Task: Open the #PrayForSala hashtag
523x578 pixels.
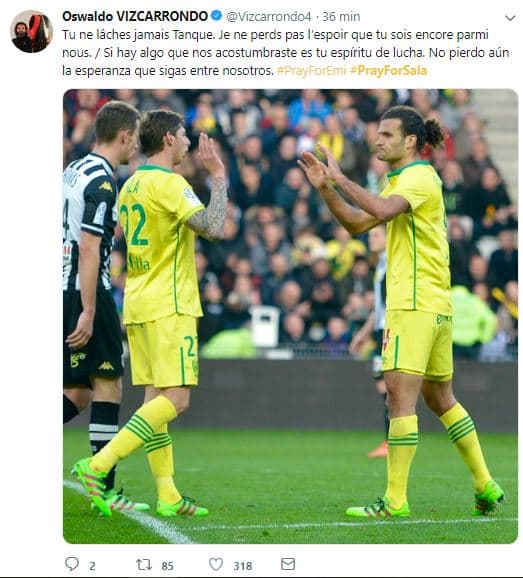Action: click(x=388, y=70)
